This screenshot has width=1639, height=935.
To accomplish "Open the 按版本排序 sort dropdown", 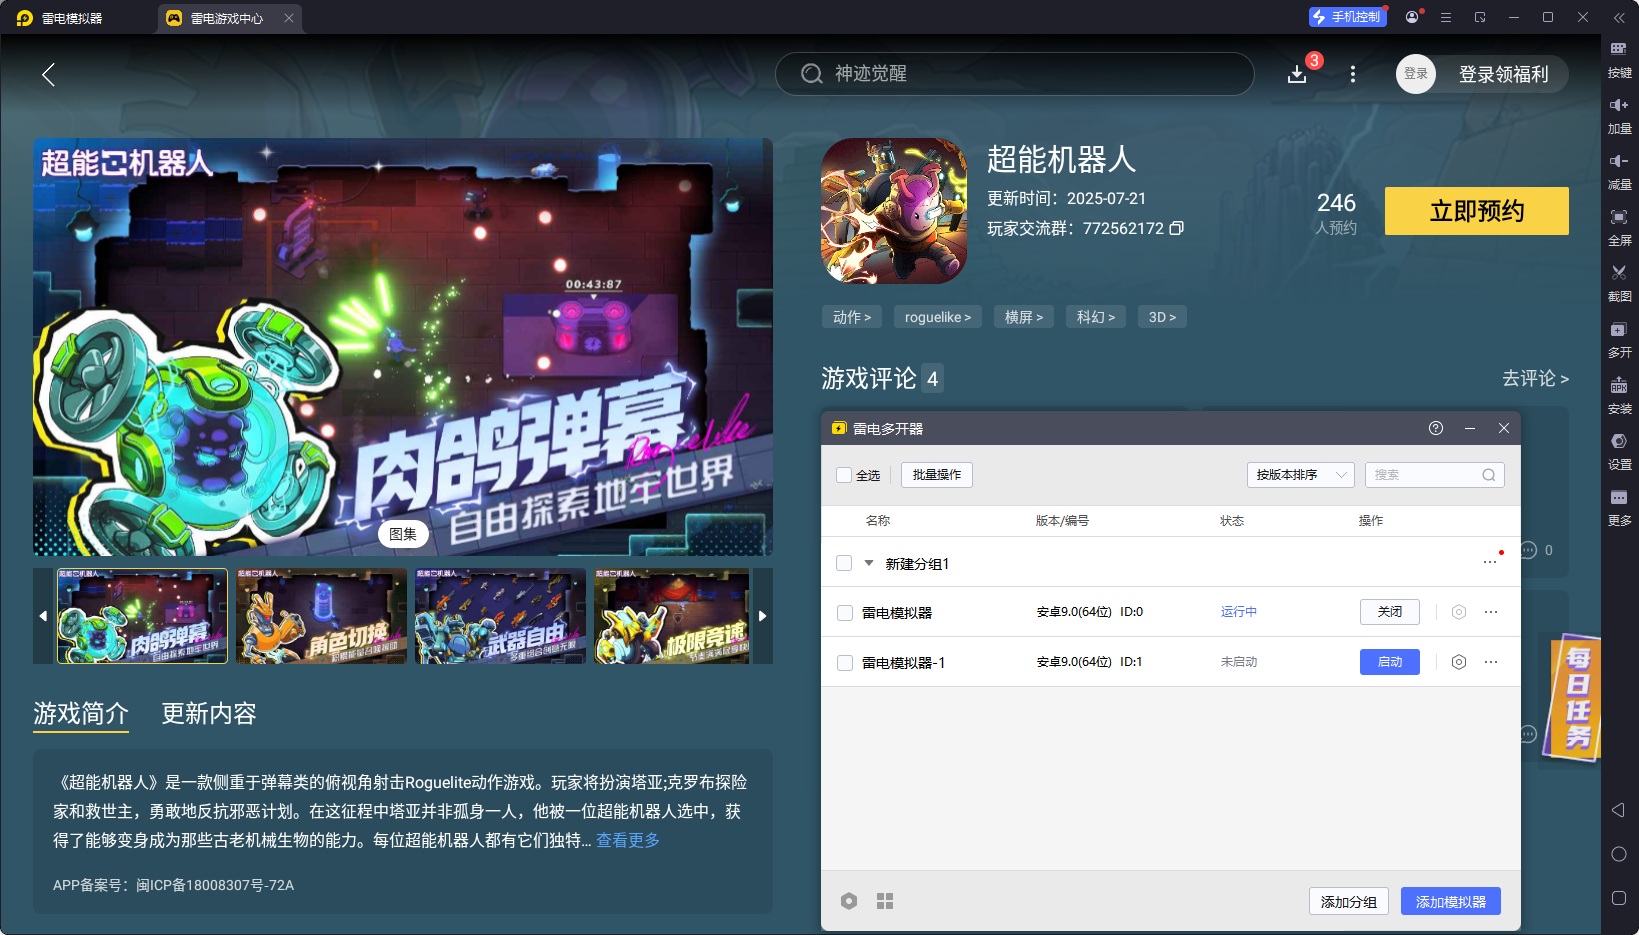I will [1301, 475].
